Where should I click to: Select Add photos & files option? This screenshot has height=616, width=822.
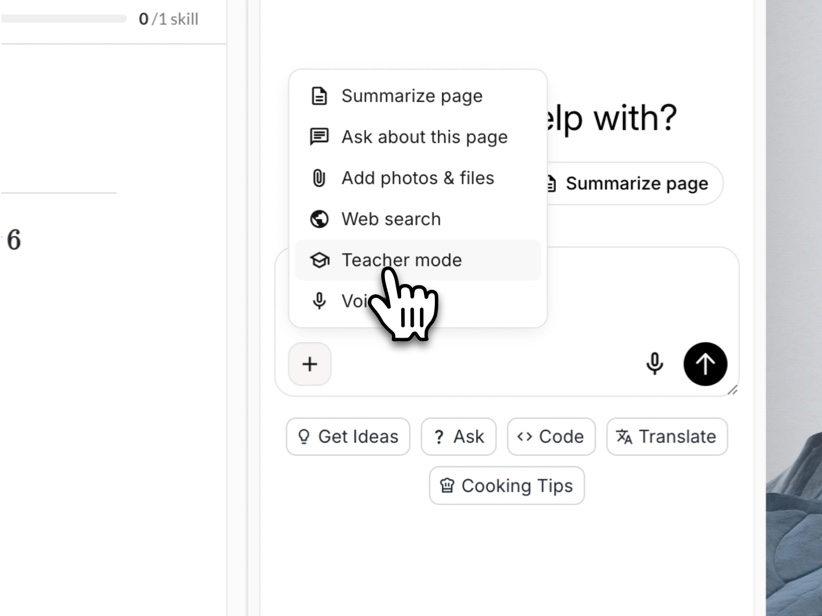tap(417, 178)
